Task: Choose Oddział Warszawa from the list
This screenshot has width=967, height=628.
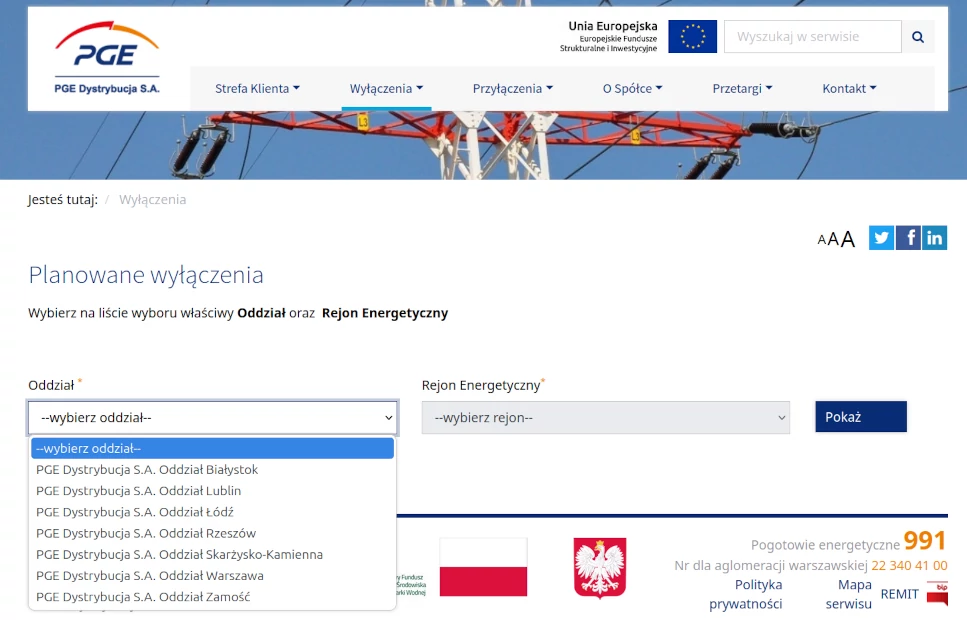Action: [x=212, y=576]
